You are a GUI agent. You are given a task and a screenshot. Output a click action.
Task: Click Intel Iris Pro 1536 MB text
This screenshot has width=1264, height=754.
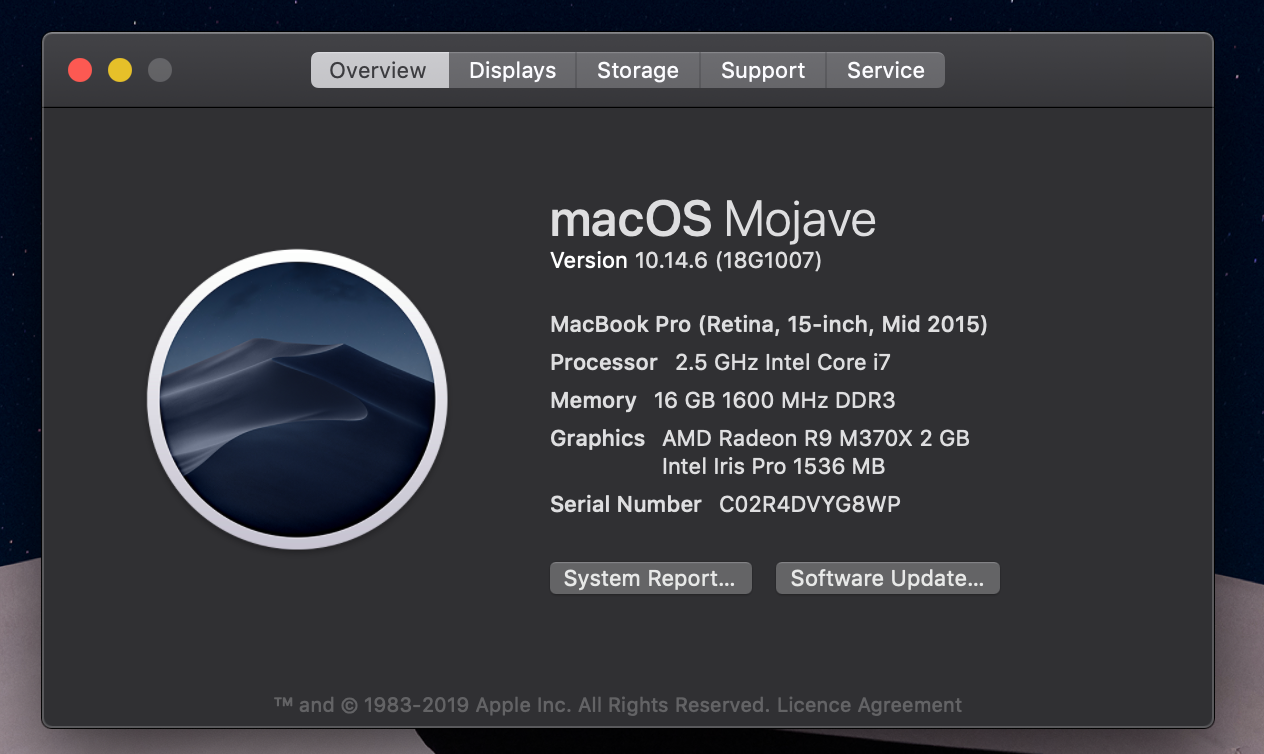click(x=774, y=466)
